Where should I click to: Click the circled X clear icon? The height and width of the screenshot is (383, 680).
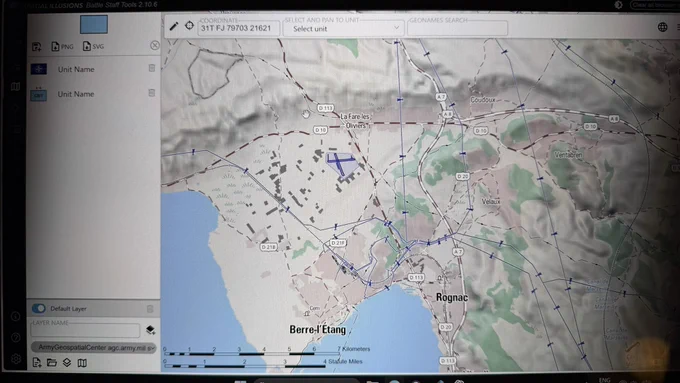coord(154,46)
